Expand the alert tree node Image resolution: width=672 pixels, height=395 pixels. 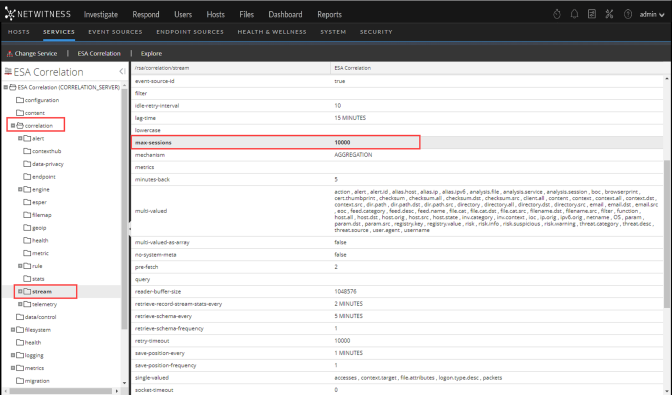point(20,138)
